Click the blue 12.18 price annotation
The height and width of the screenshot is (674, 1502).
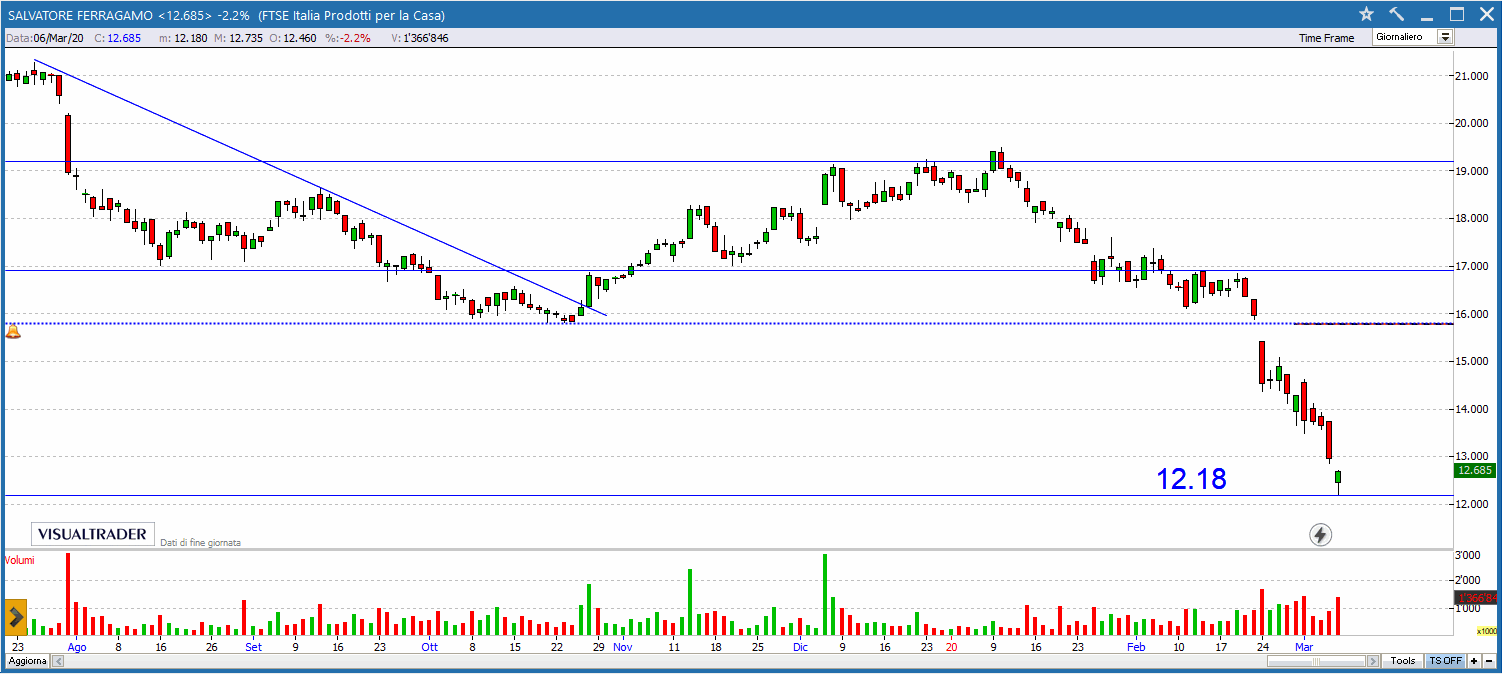click(x=1191, y=479)
